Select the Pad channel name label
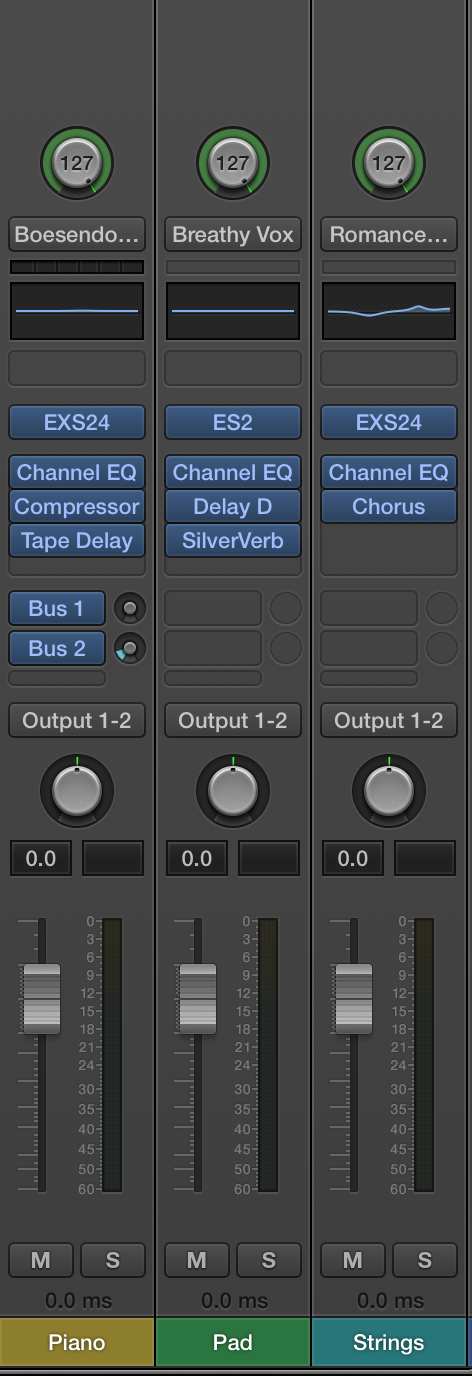 coord(233,1342)
